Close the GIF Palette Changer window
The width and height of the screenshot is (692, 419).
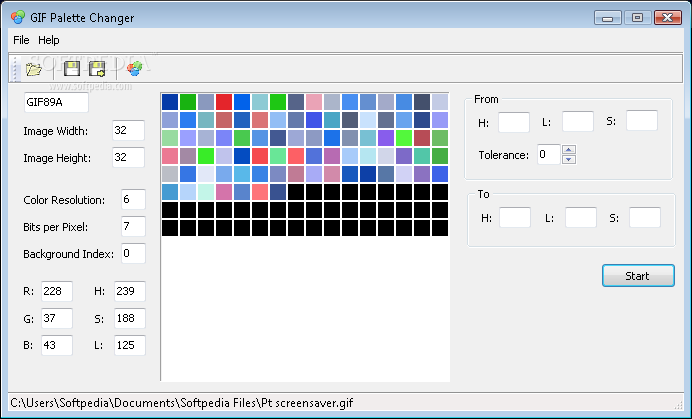(x=668, y=18)
